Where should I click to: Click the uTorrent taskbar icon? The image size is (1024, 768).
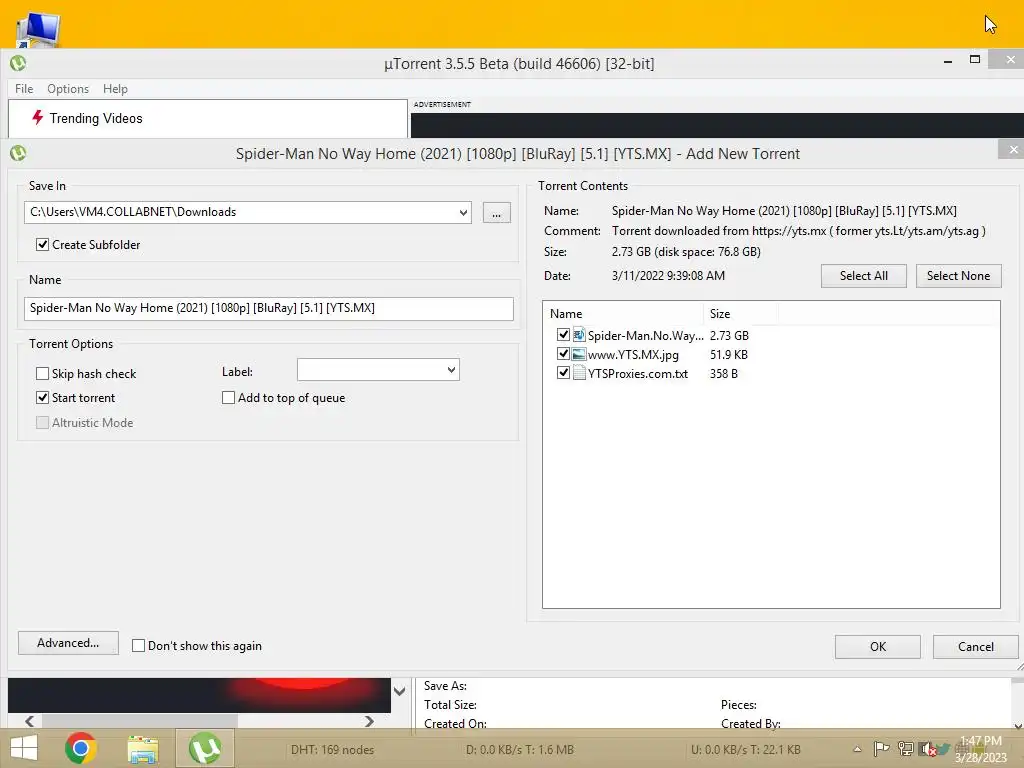coord(204,748)
